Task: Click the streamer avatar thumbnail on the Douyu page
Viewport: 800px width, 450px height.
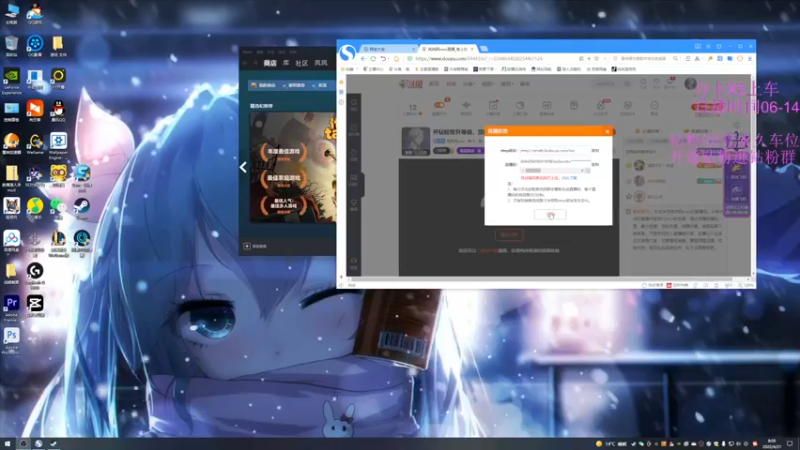Action: point(416,141)
